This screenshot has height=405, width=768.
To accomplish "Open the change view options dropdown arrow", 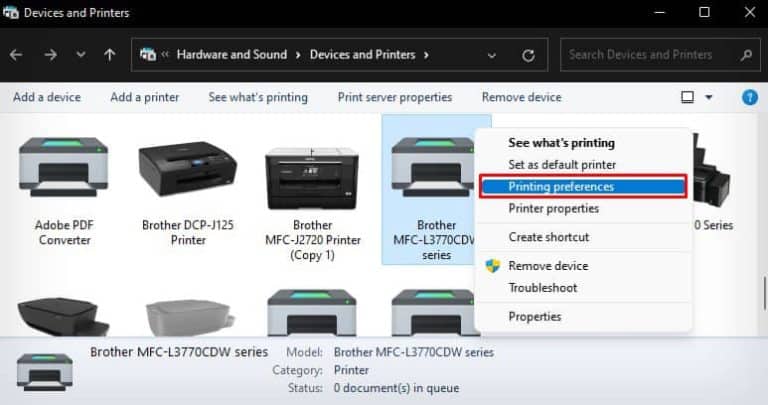I will (x=709, y=97).
